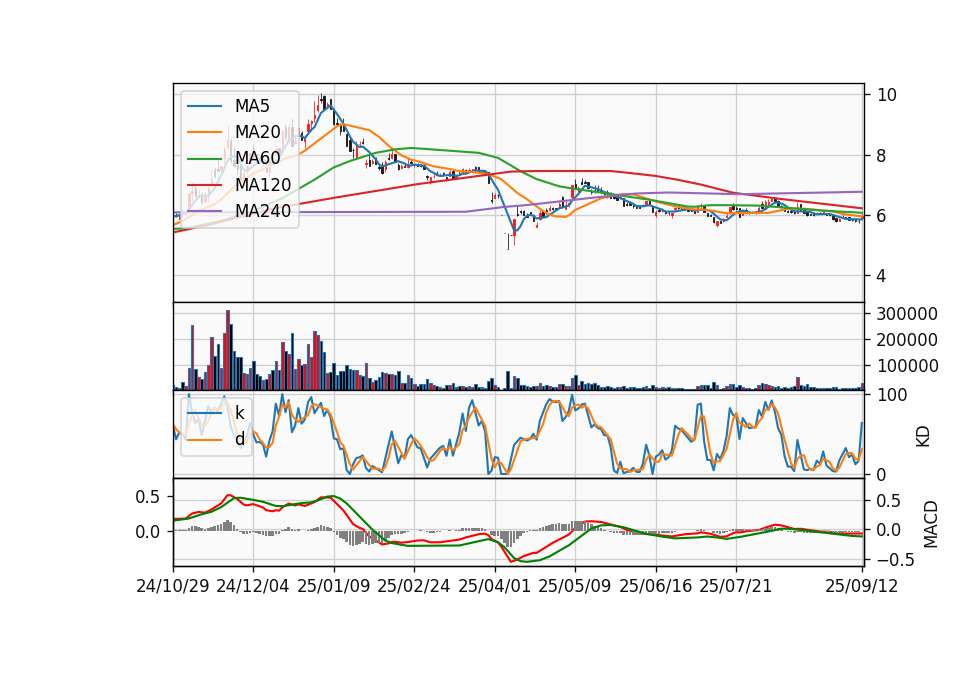Click the volume axis value 300000
This screenshot has height=690, width=960.
(x=907, y=314)
